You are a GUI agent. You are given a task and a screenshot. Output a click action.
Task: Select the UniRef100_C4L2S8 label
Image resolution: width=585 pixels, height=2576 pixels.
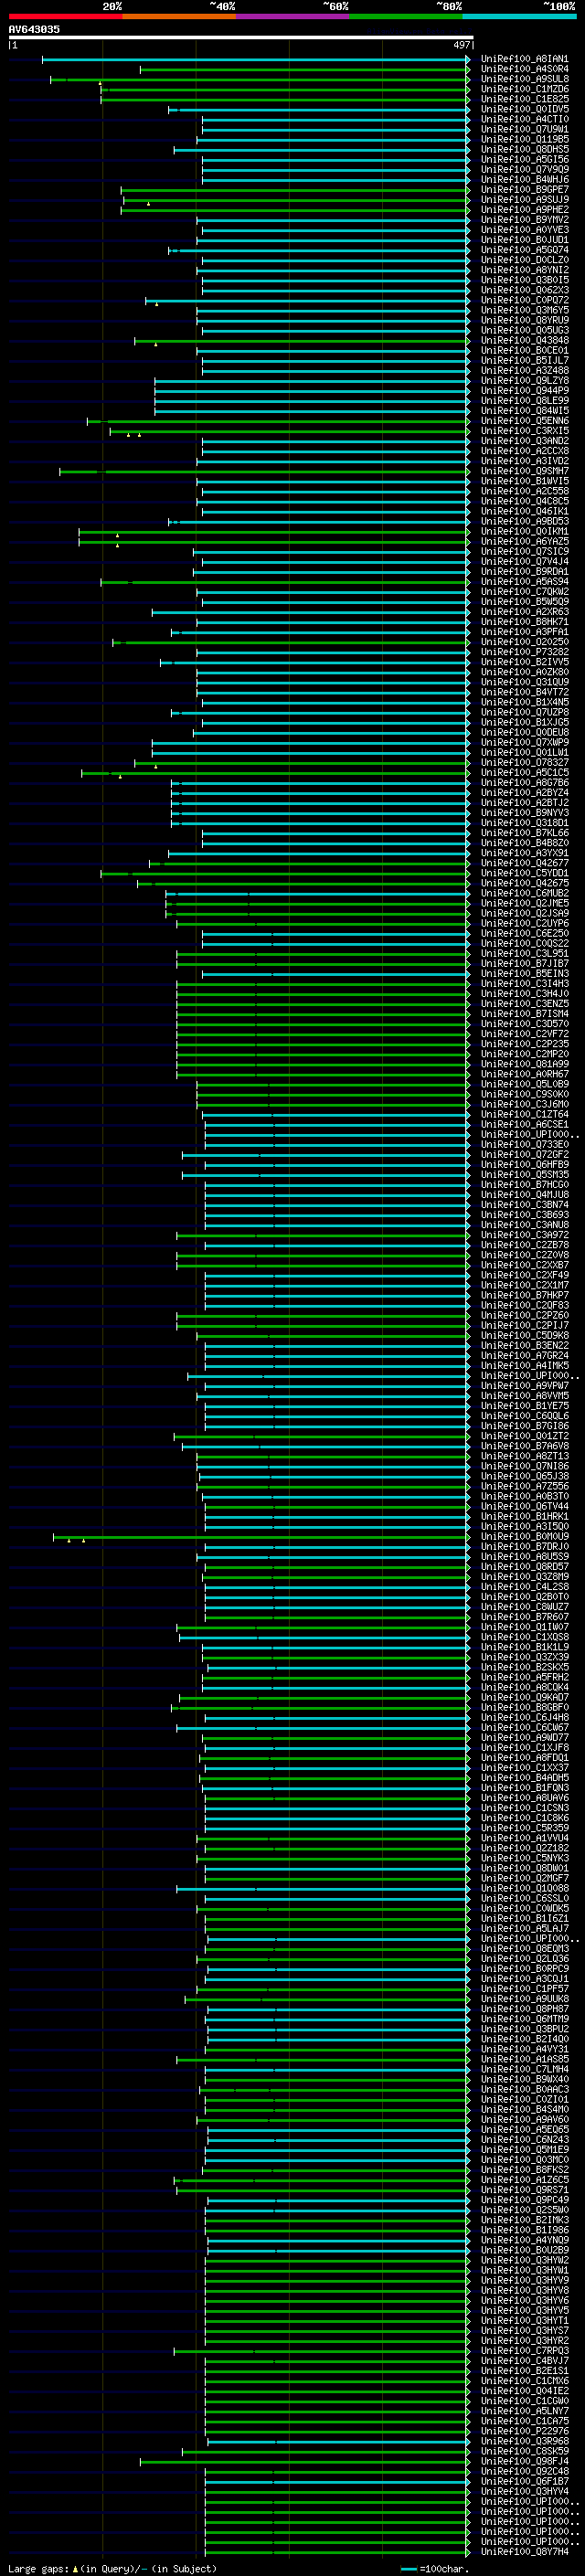tap(524, 1587)
